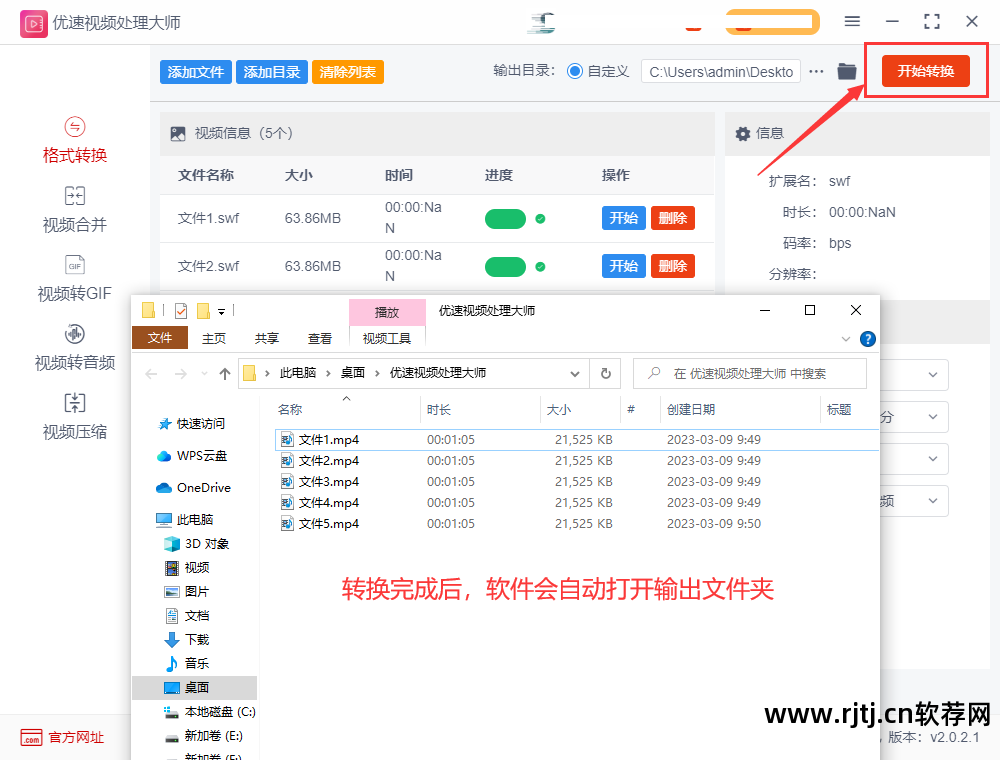Viewport: 1000px width, 760px height.
Task: Expand the 此电脑 breadcrumb chevron
Action: pyautogui.click(x=328, y=374)
